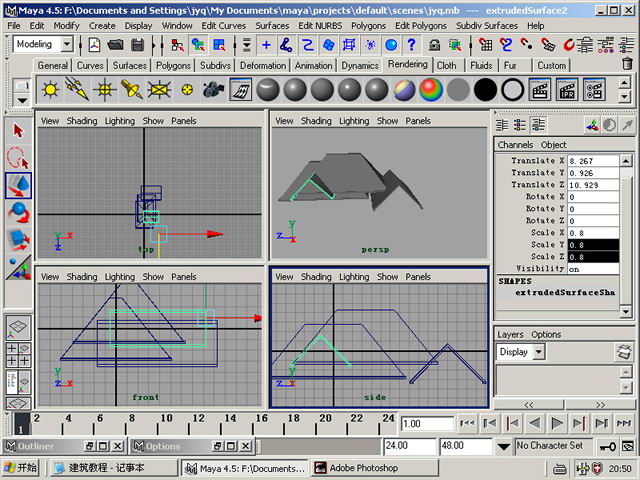Save the scene with the floppy icon
The height and width of the screenshot is (480, 640).
(x=138, y=44)
